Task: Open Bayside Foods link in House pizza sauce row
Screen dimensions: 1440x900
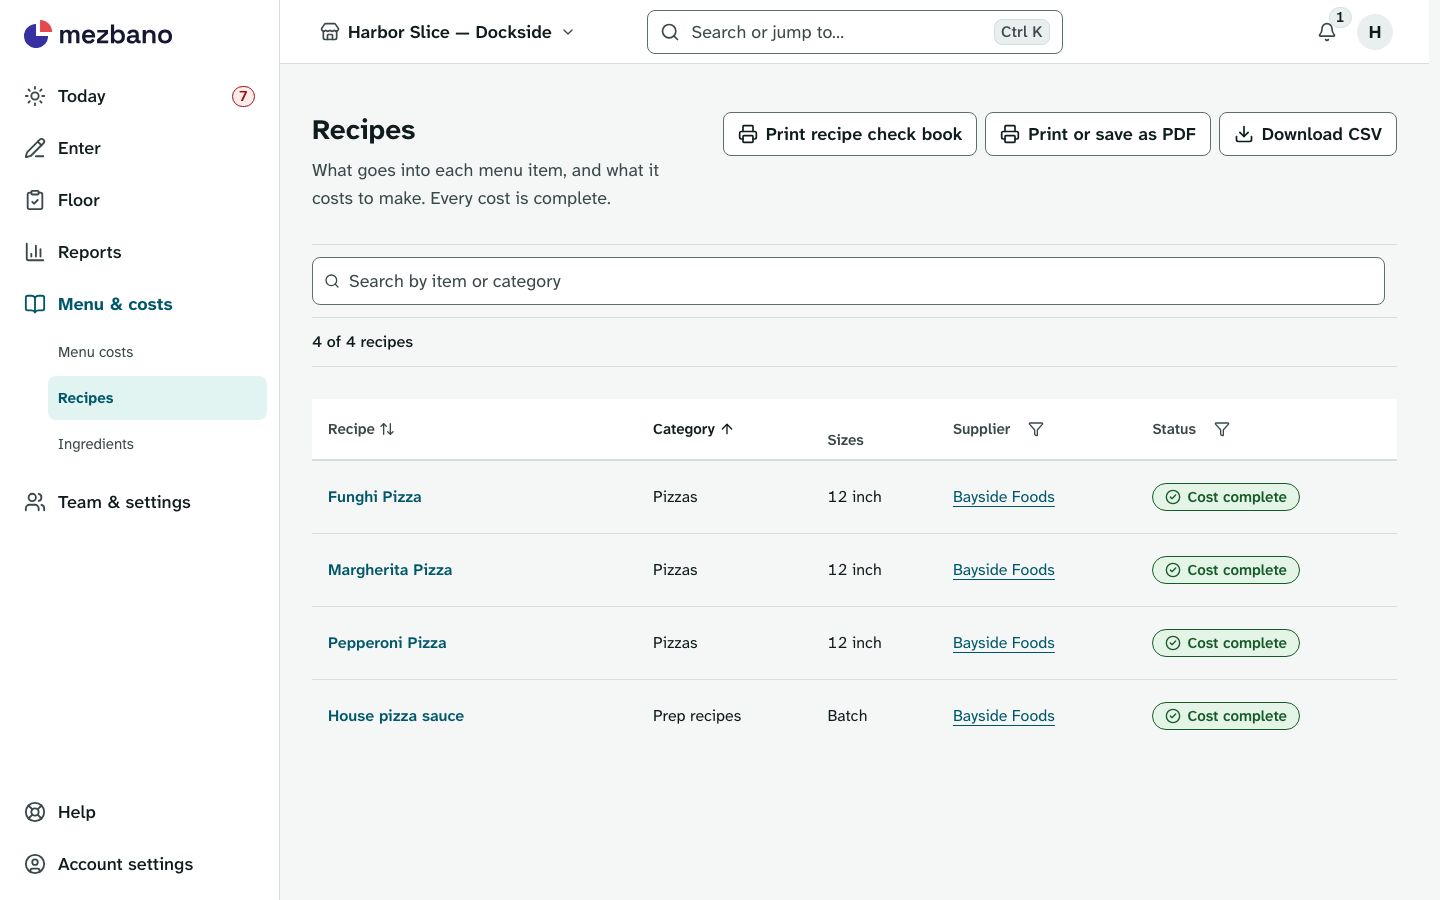Action: (1004, 716)
